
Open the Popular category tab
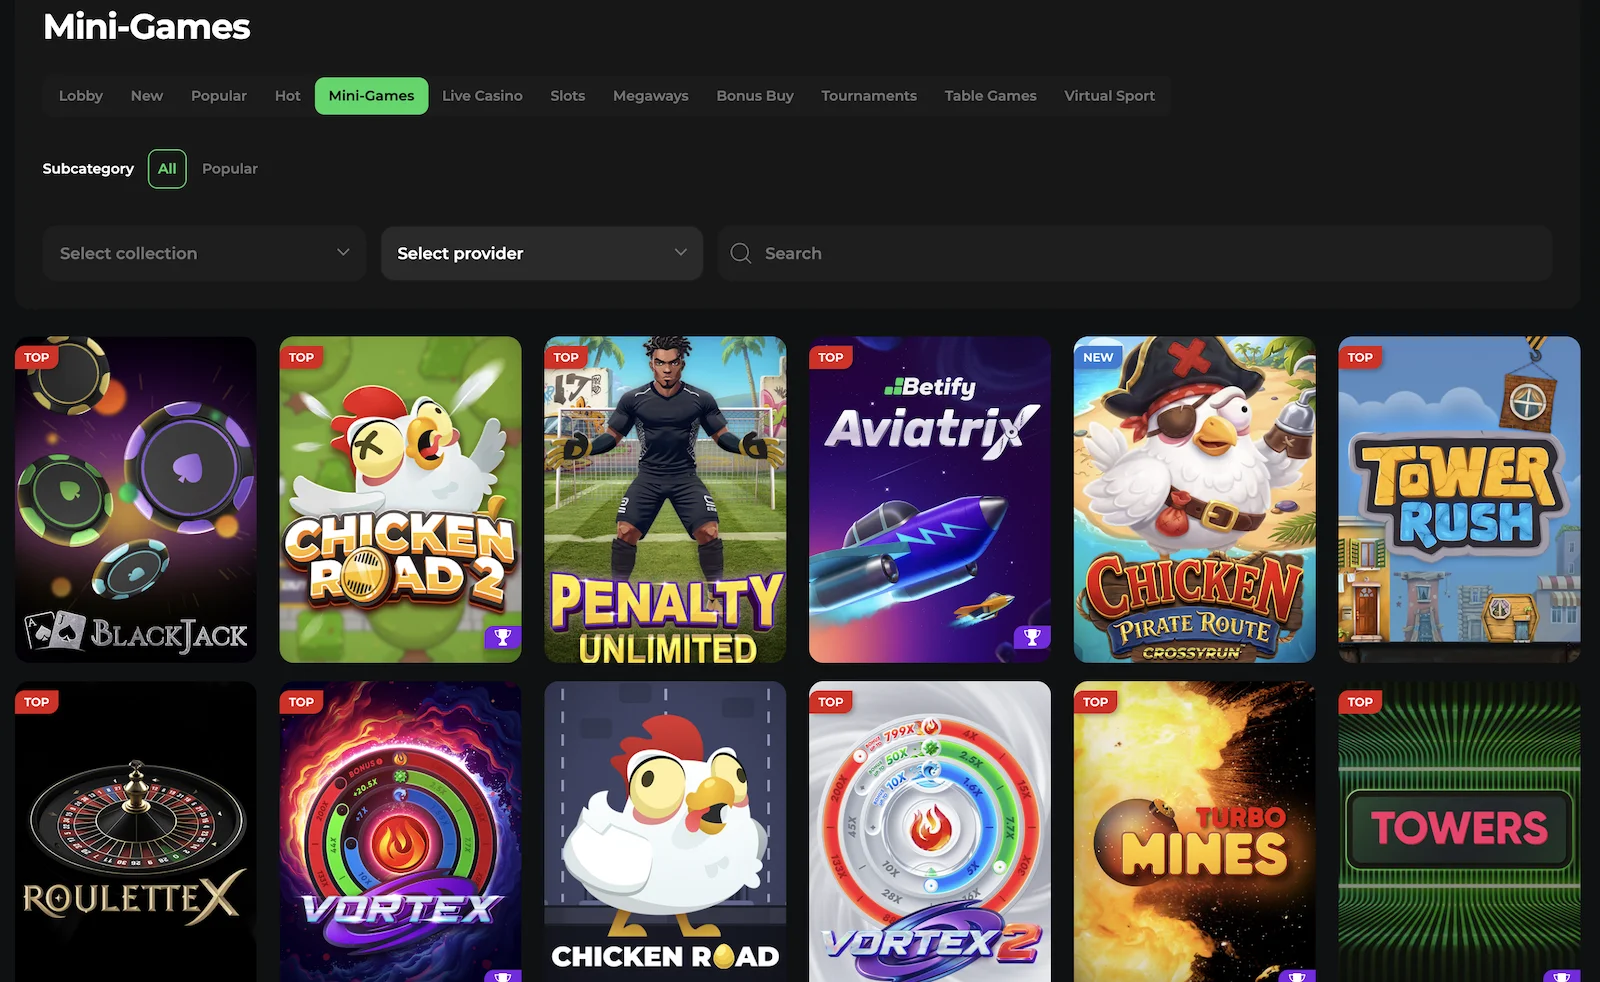(219, 96)
